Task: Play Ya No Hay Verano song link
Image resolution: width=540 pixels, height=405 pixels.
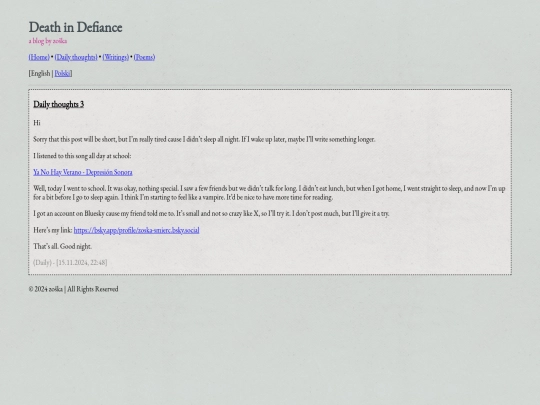Action: pos(83,172)
